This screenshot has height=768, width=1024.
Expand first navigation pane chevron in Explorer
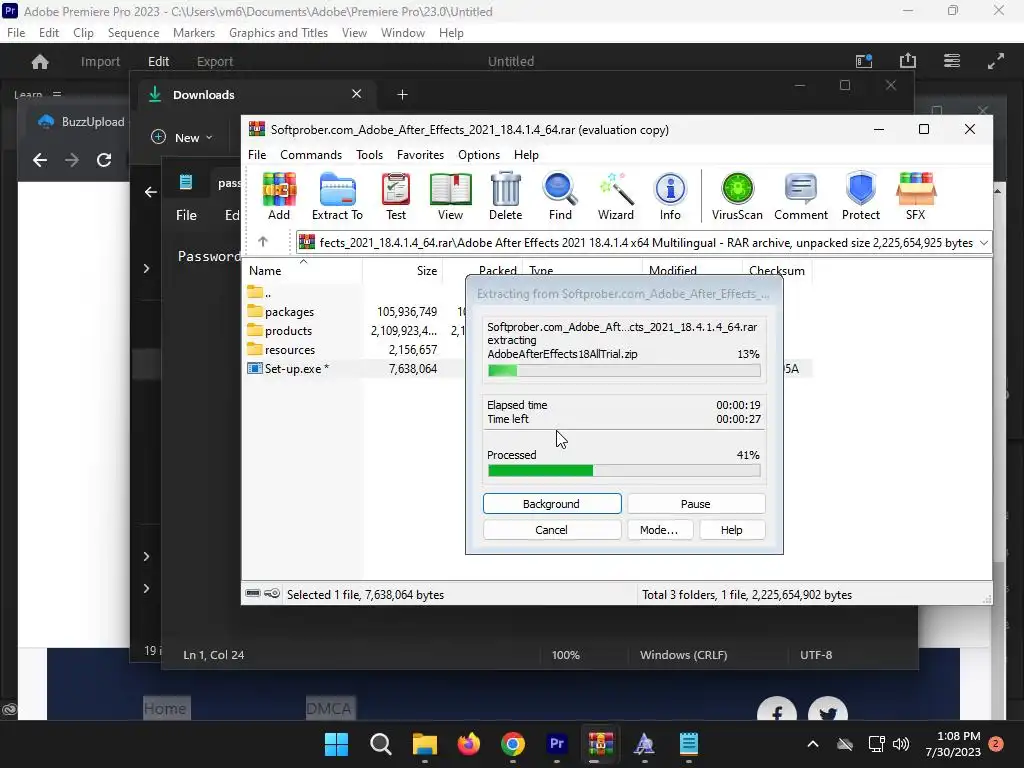click(x=146, y=268)
